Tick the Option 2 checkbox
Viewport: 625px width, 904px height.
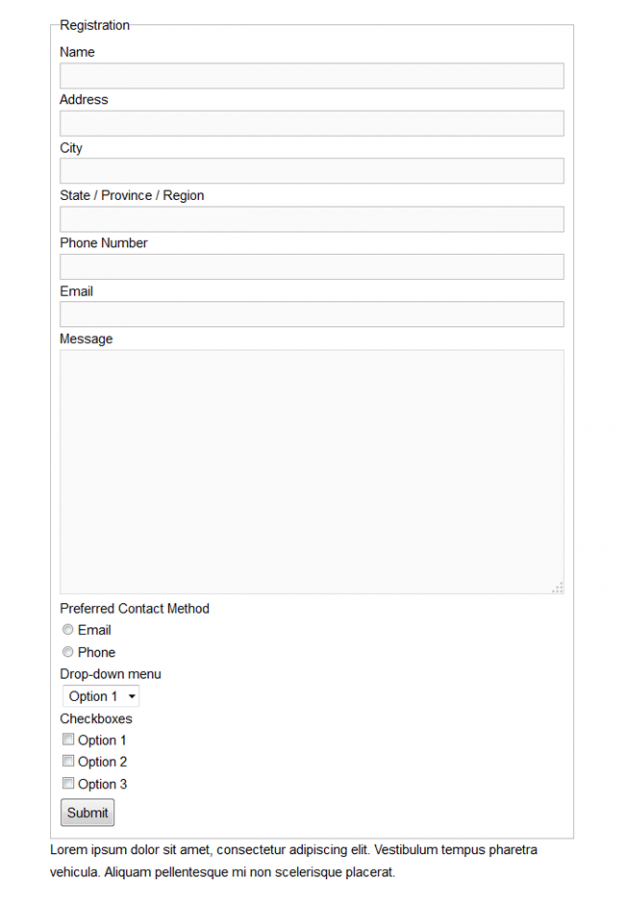coord(68,762)
